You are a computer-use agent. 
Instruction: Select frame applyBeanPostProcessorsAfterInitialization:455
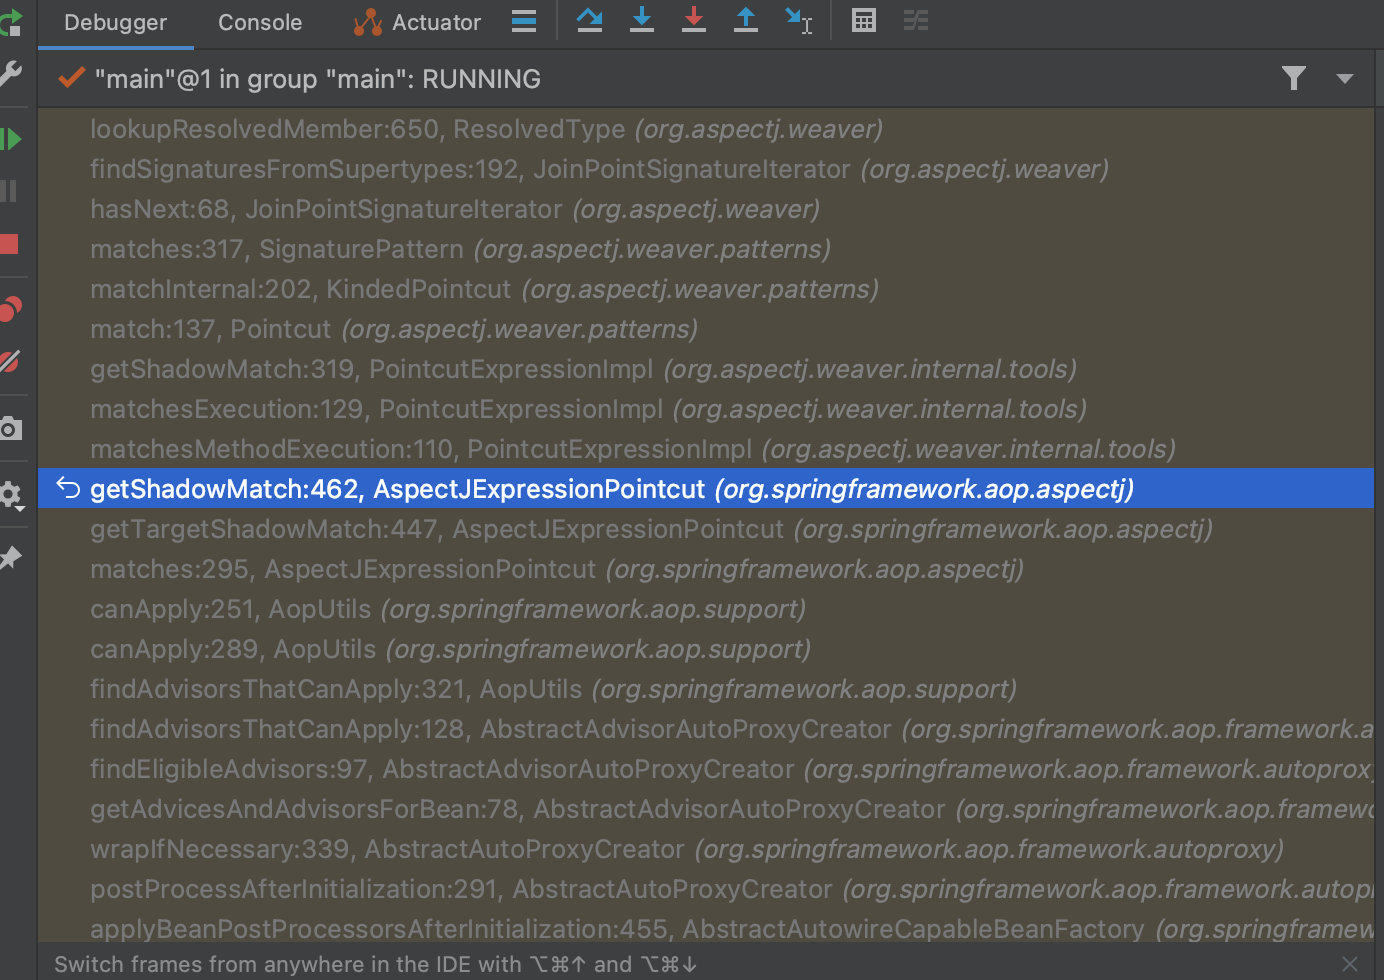pos(705,928)
